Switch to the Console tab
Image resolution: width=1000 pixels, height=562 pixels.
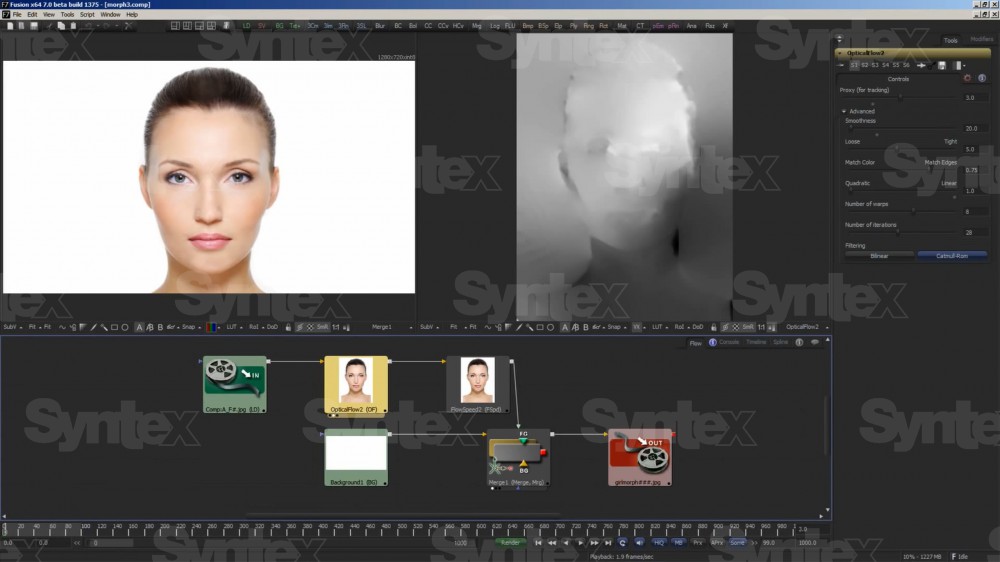pyautogui.click(x=729, y=342)
